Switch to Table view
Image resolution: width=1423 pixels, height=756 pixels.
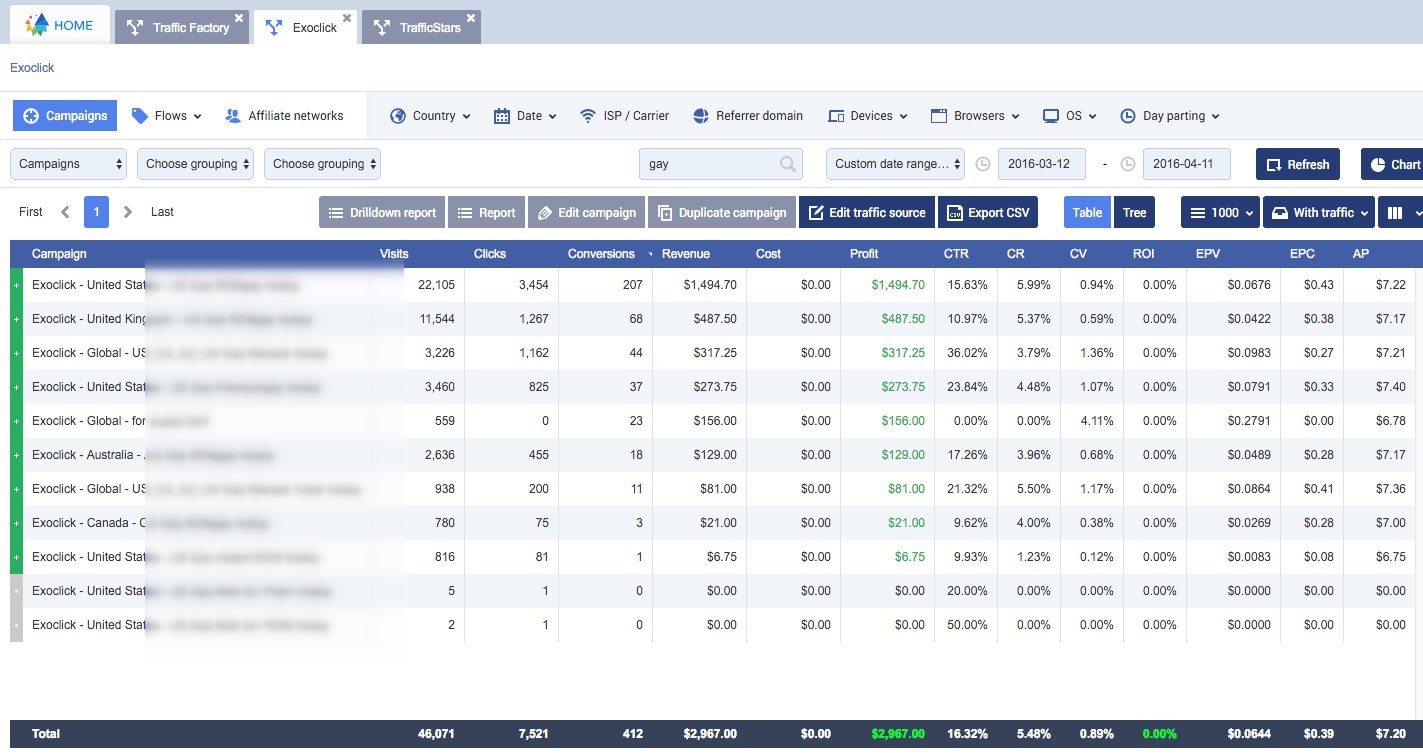[x=1087, y=212]
